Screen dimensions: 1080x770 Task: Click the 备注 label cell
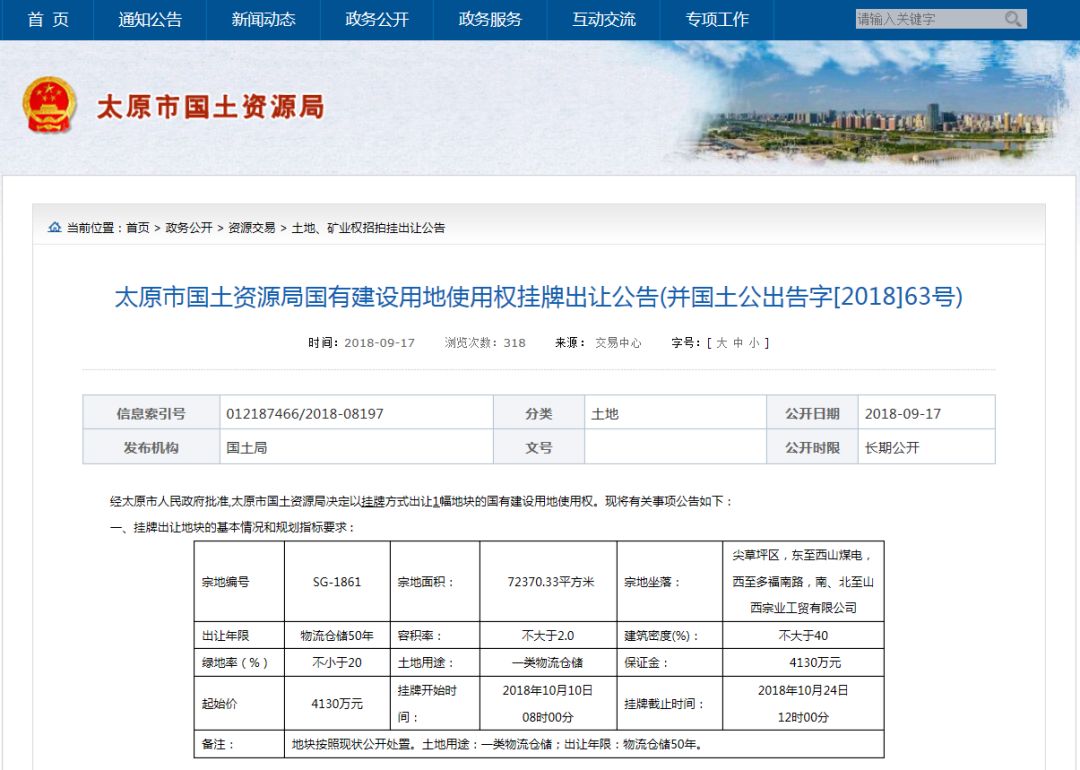(x=239, y=744)
